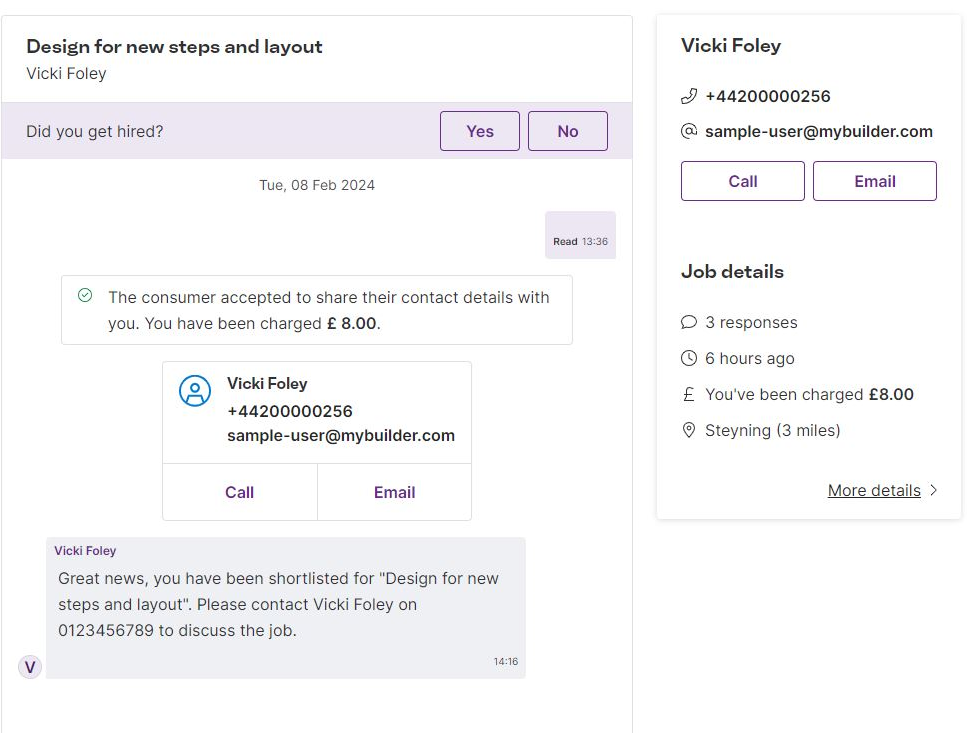Click the contact profile icon on Vicki Foley's card
Image resolution: width=980 pixels, height=733 pixels.
point(195,391)
